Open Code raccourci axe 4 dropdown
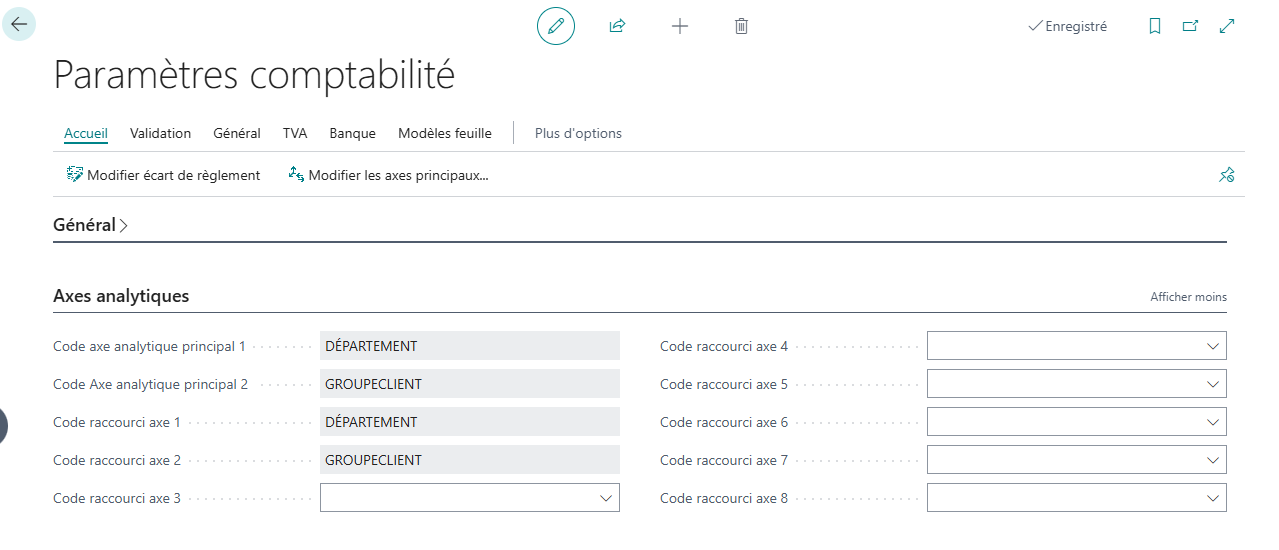The image size is (1279, 550). [1212, 346]
